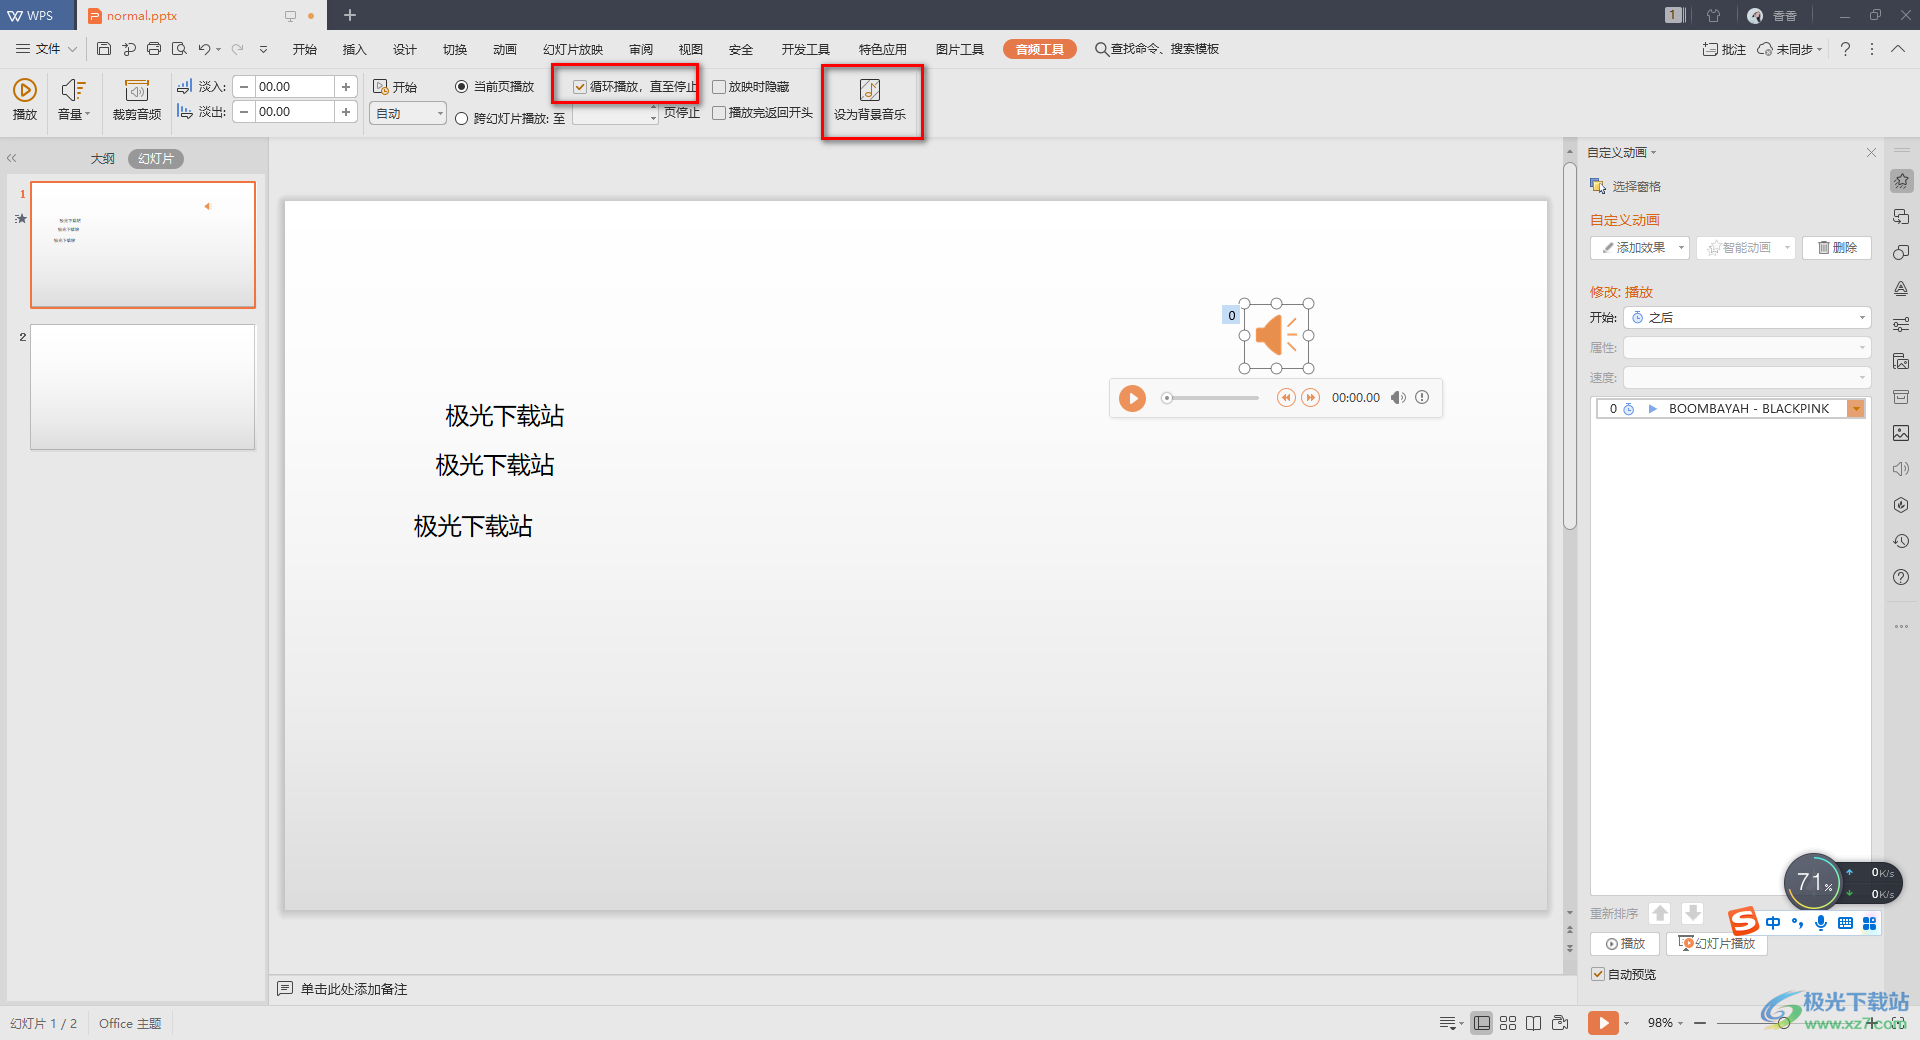Image resolution: width=1920 pixels, height=1040 pixels.
Task: Open the slideshow options arrow in status bar
Action: click(1627, 1023)
